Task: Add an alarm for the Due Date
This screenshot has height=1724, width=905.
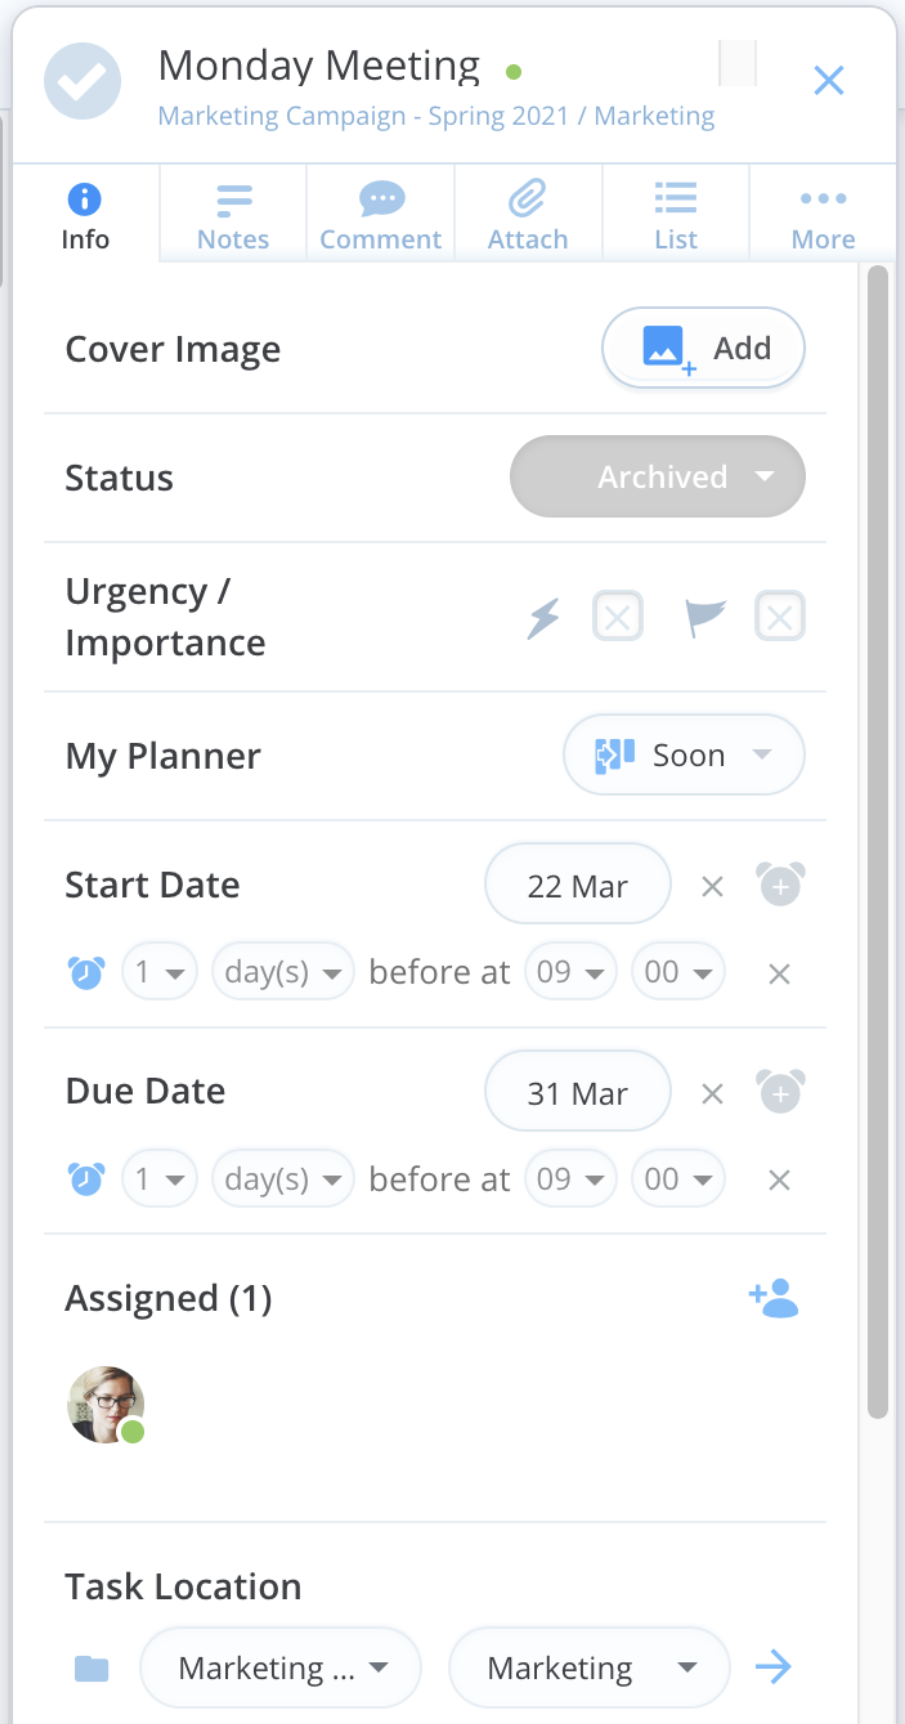Action: (x=779, y=1091)
